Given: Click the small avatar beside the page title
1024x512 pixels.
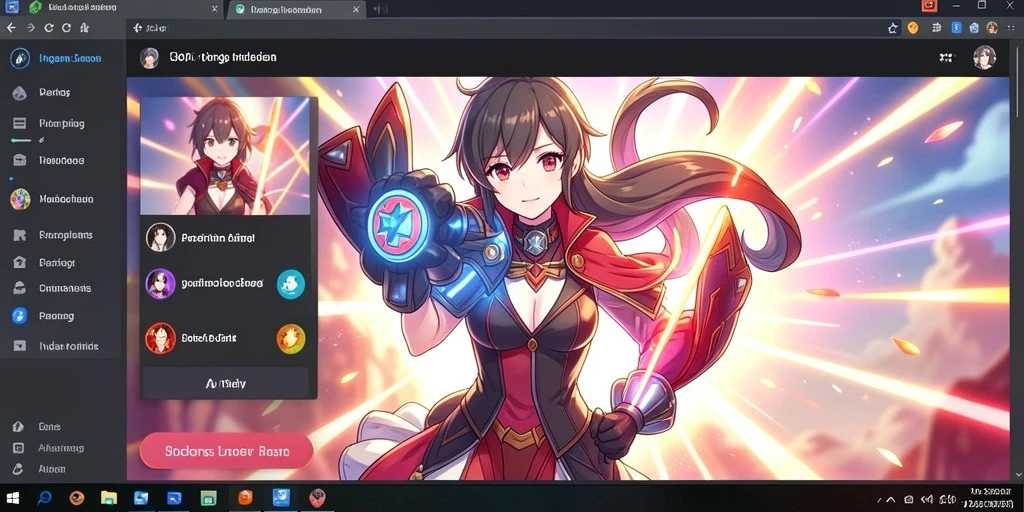Looking at the screenshot, I should point(150,57).
